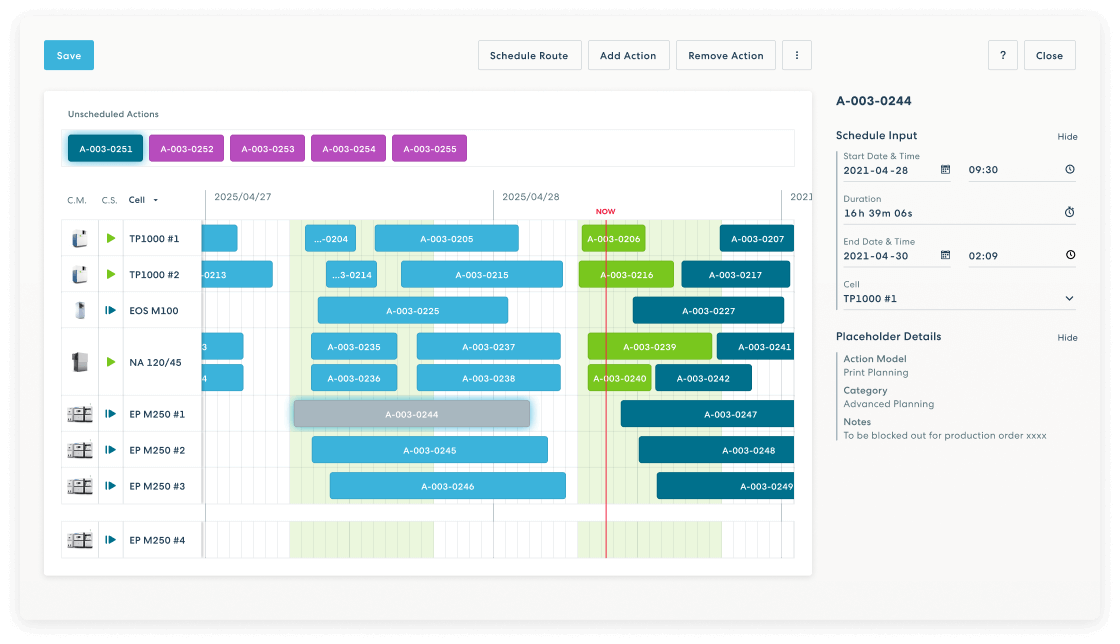This screenshot has width=1120, height=644.
Task: Click the EOS M100 machine icon
Action: coord(79,311)
